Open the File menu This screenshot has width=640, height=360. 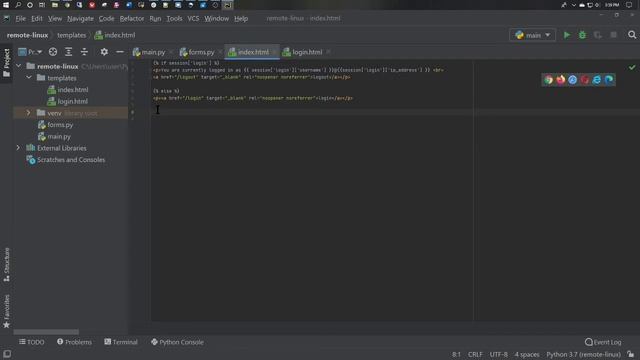pos(20,18)
